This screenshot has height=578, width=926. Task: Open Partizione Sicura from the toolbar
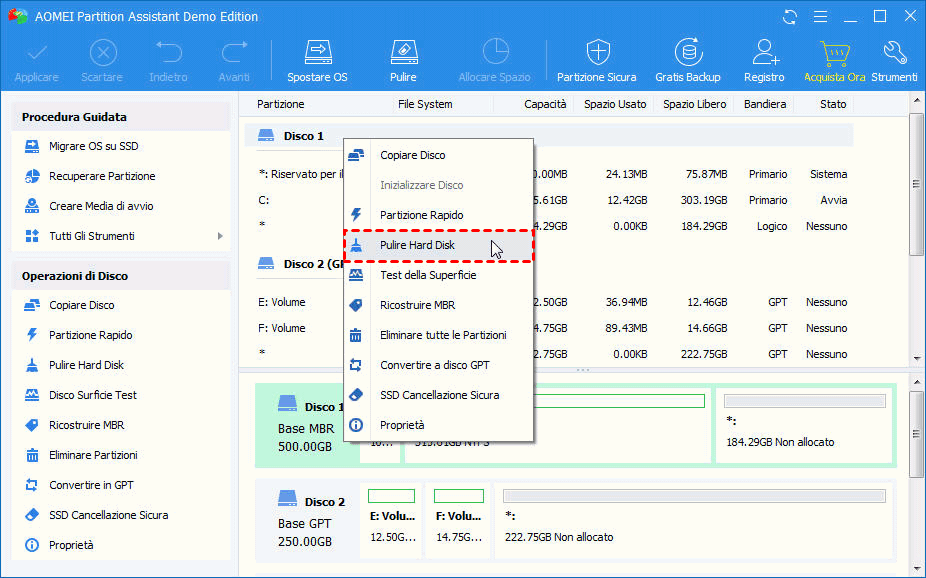pos(596,61)
